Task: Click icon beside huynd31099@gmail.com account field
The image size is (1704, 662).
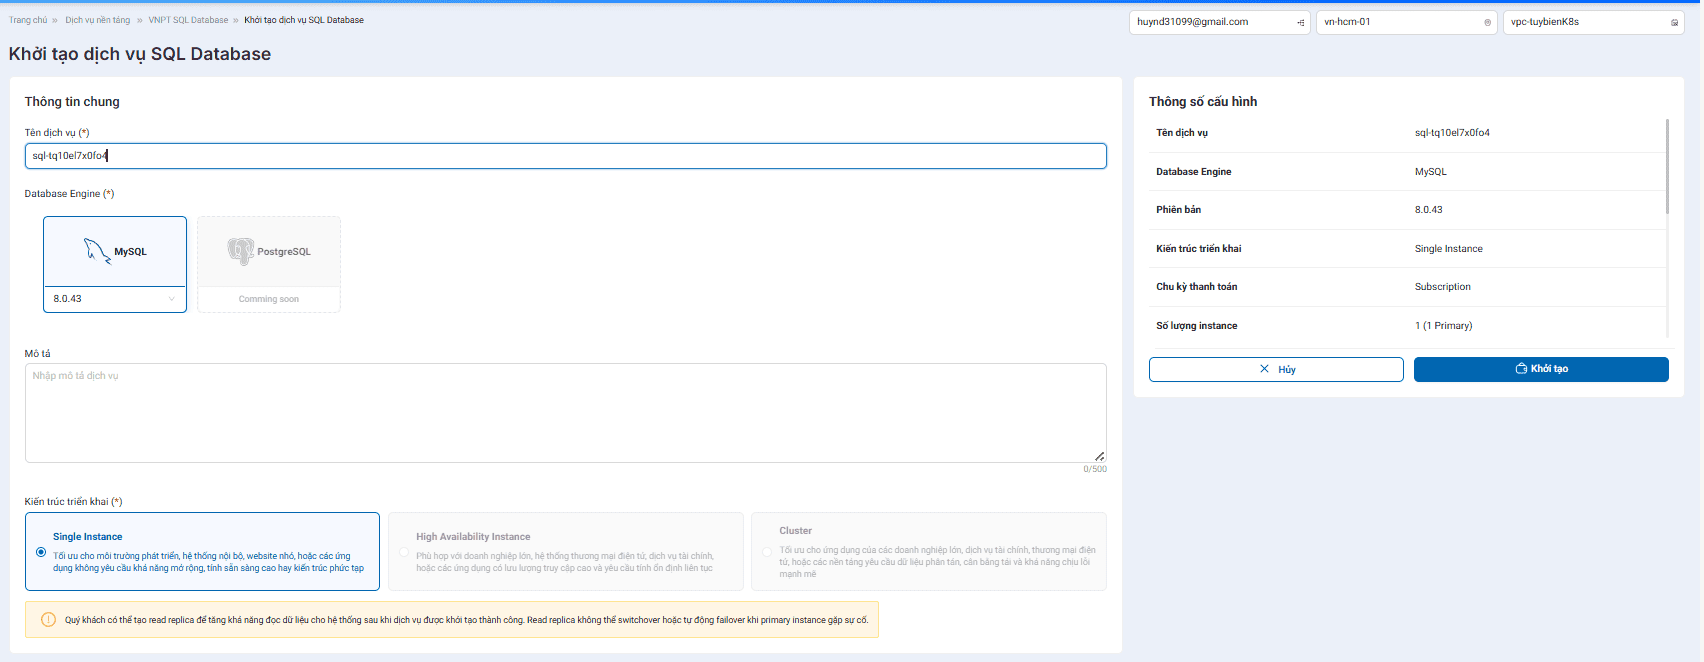Action: tap(1301, 22)
